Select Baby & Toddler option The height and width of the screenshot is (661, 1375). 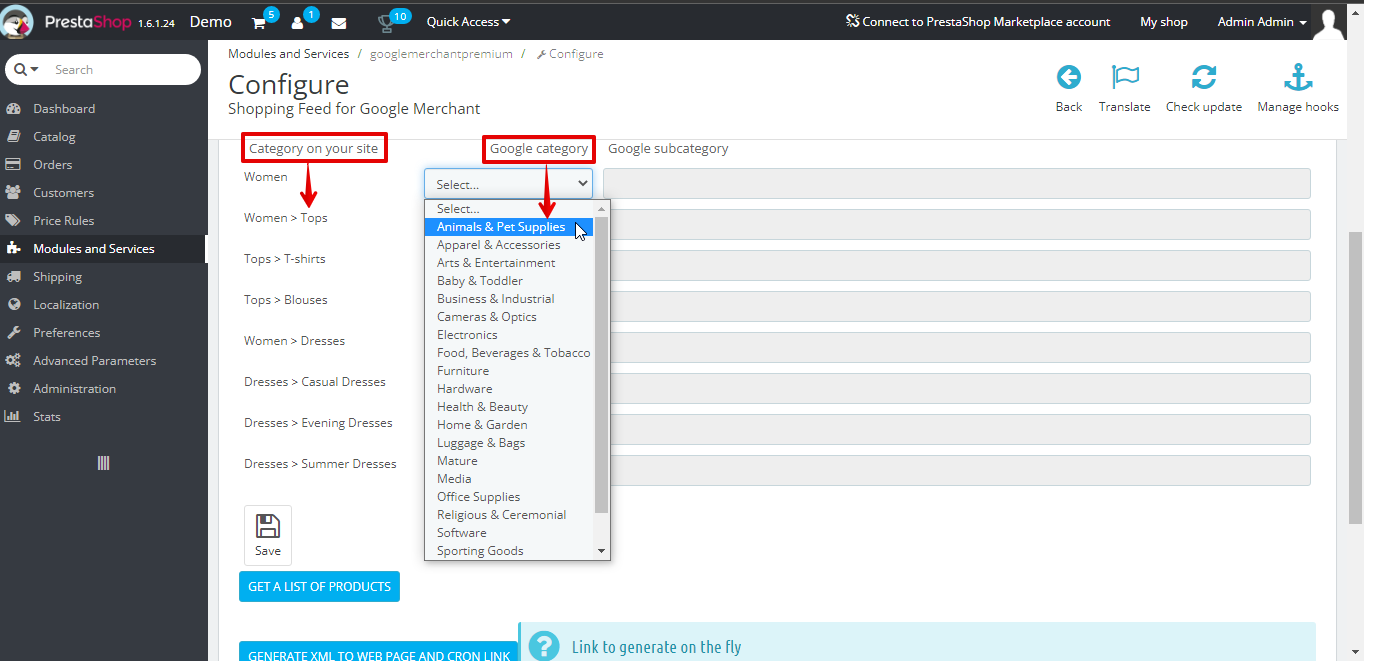[x=509, y=281]
